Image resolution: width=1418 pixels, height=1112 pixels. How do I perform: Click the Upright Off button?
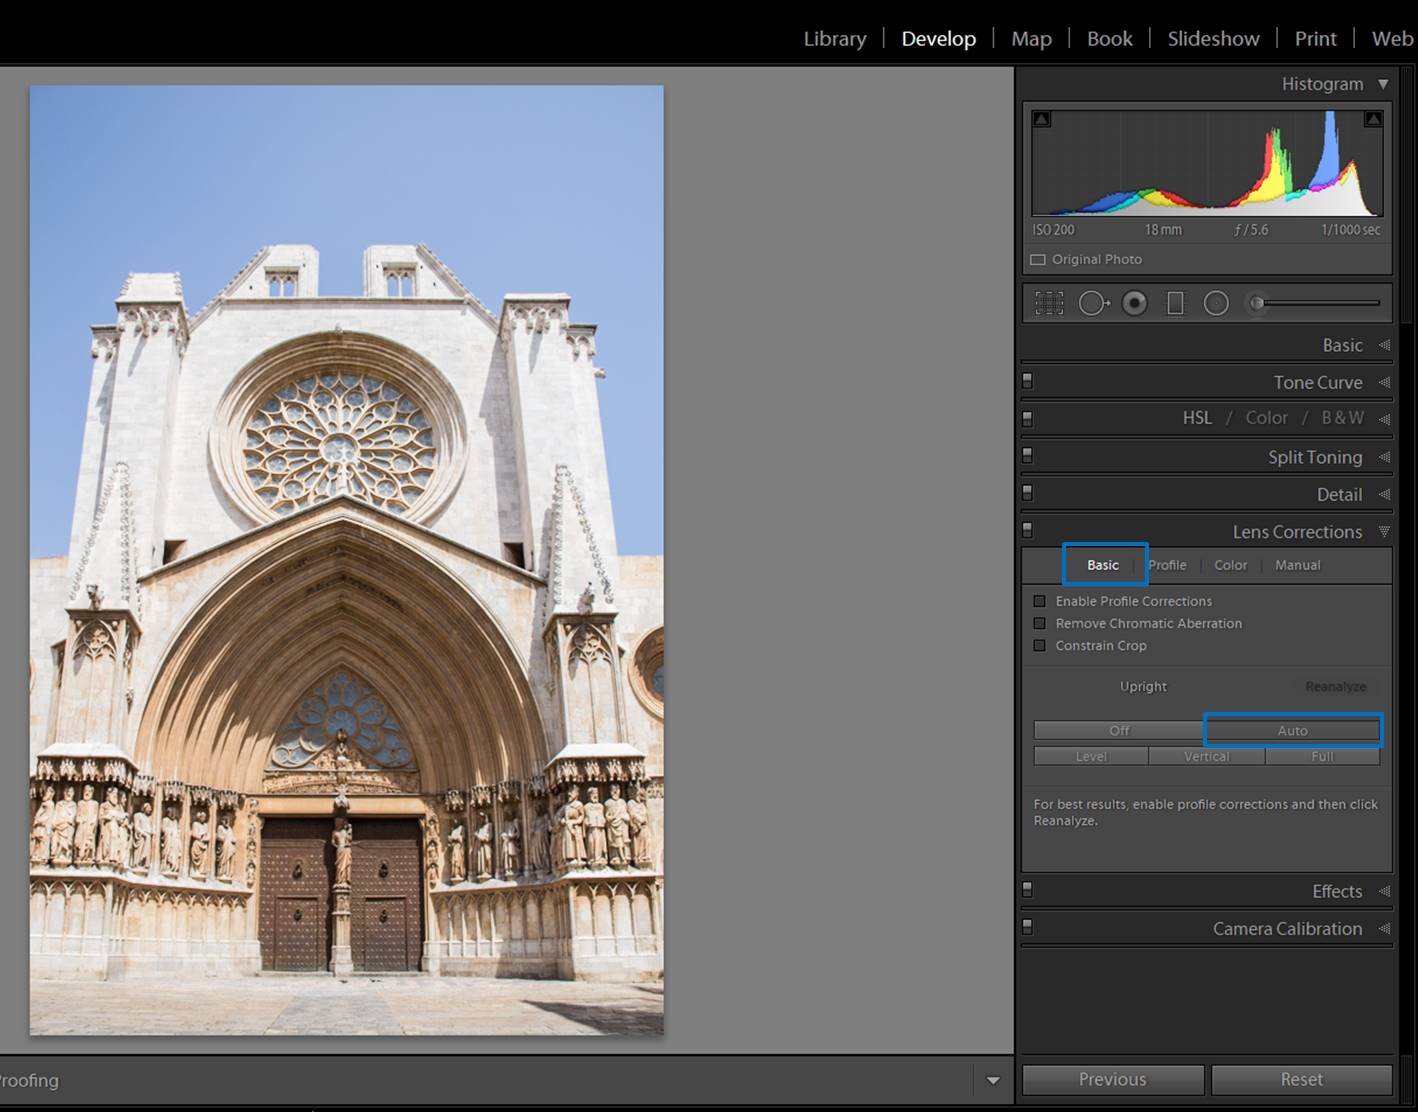coord(1119,731)
